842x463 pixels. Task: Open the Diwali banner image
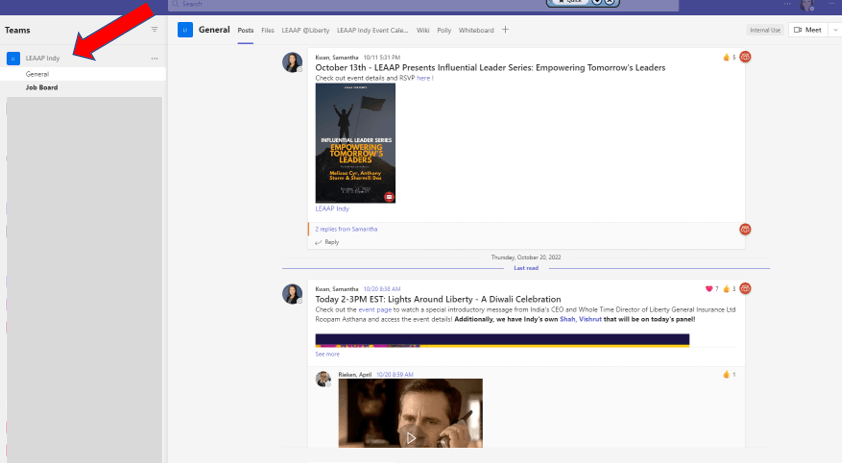[x=502, y=341]
